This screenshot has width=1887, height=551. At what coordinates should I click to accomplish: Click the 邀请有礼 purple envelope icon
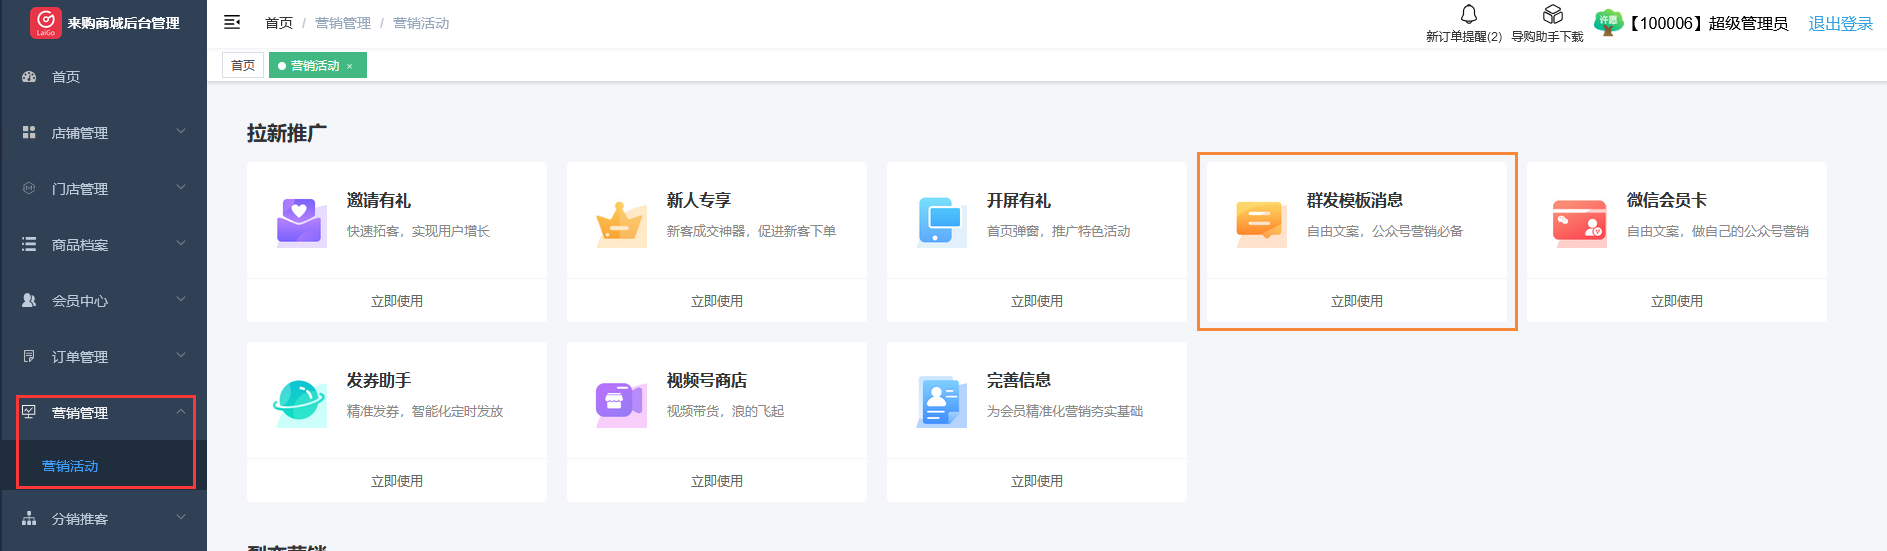click(301, 222)
